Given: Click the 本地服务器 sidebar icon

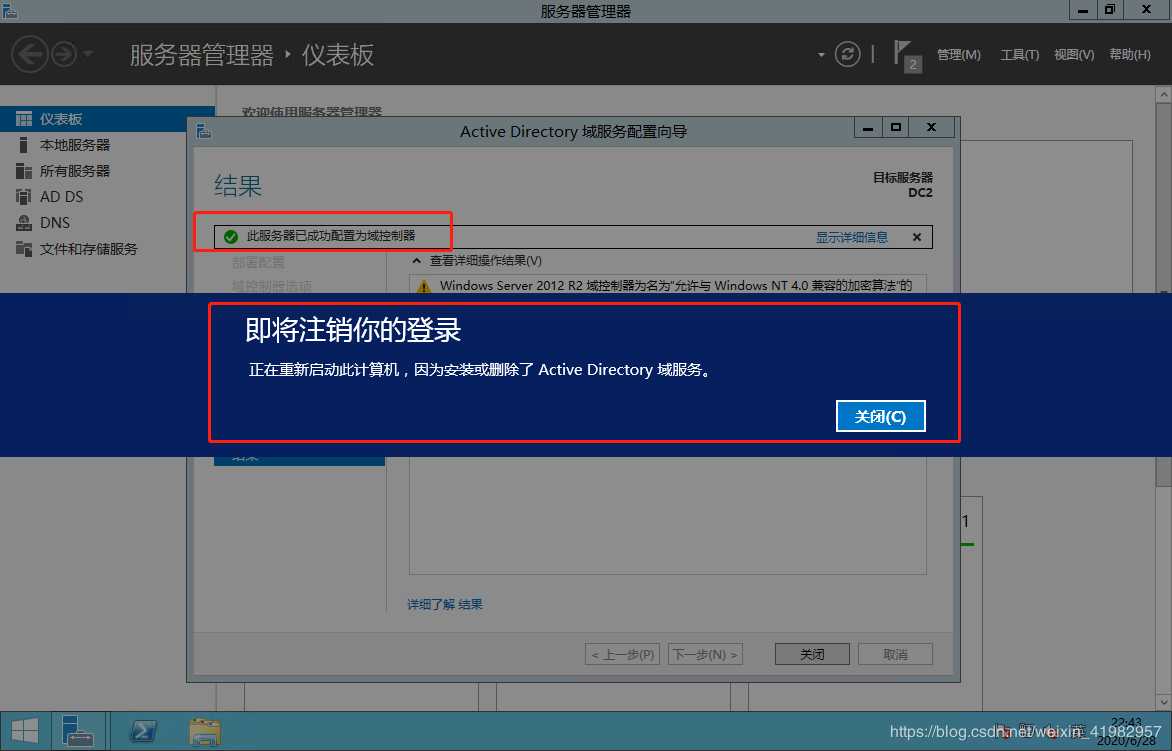Looking at the screenshot, I should coord(24,145).
